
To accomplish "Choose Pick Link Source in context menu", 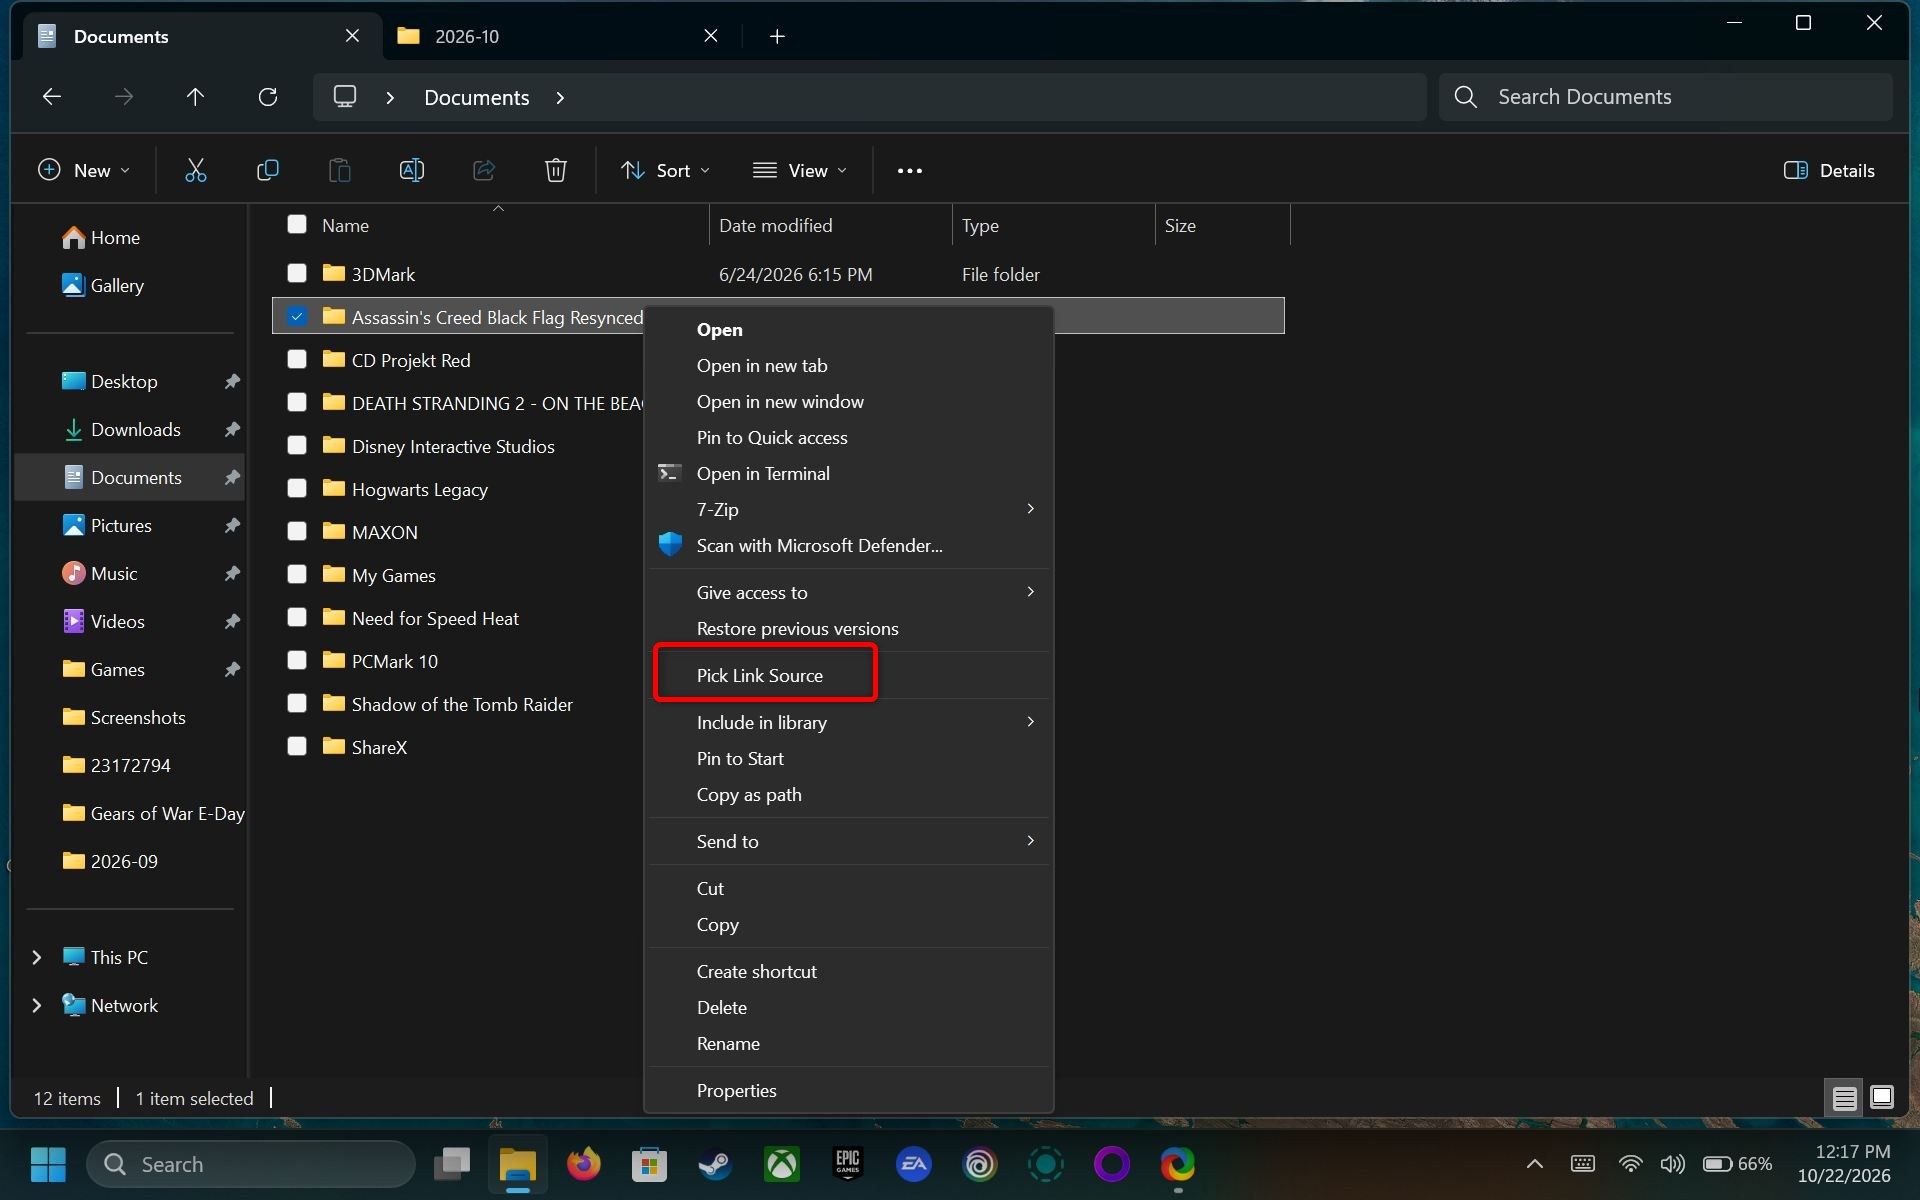I will point(849,675).
